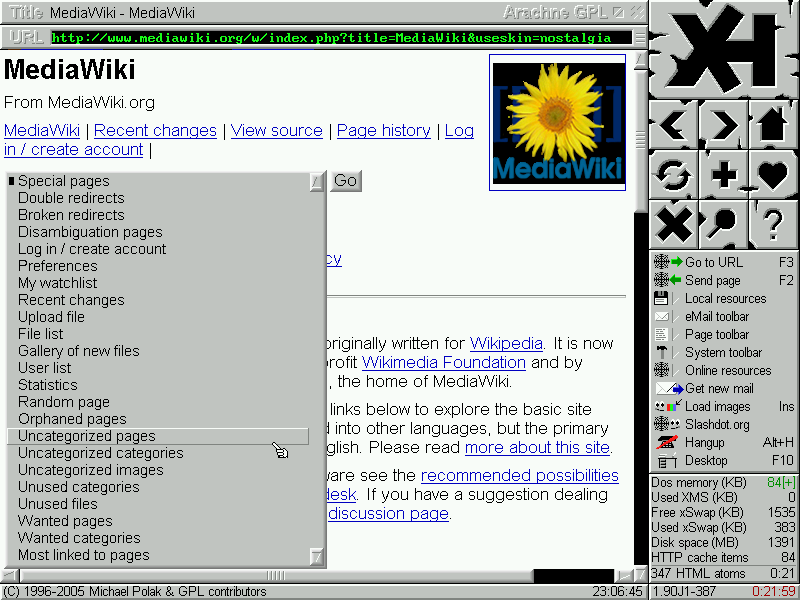
Task: Choose Preferences in the dropdown list
Action: pyautogui.click(x=57, y=265)
